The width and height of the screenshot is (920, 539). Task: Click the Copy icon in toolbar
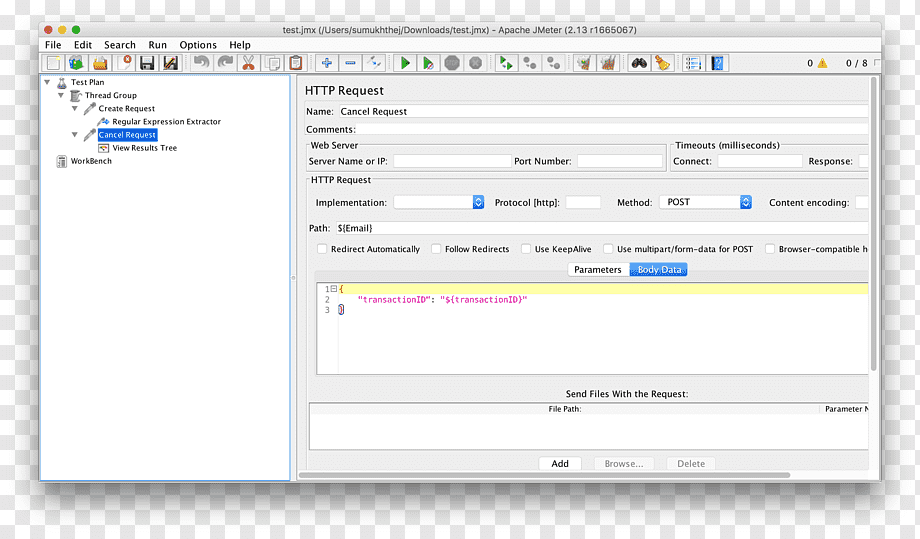pyautogui.click(x=272, y=63)
